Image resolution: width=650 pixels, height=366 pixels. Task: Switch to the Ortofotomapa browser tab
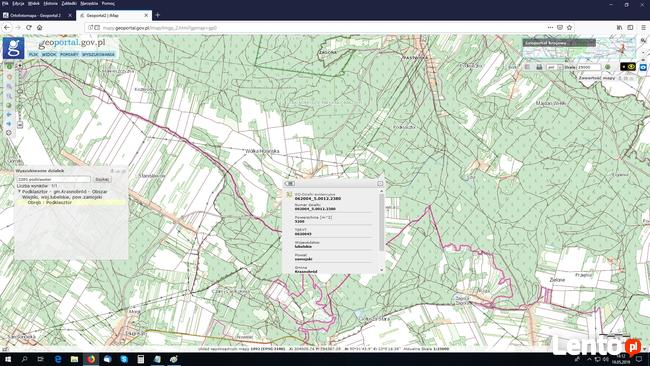[x=36, y=15]
